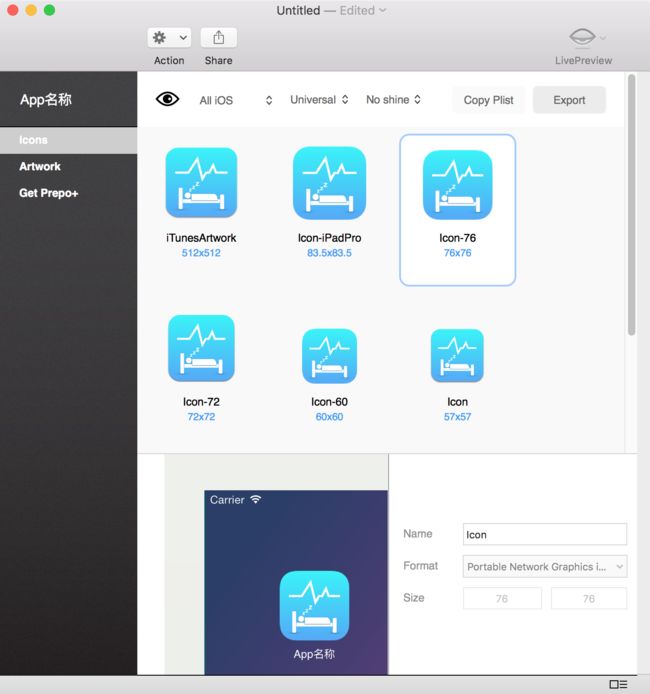This screenshot has width=650, height=694.
Task: Click the 76x76 size label
Action: pos(458,253)
